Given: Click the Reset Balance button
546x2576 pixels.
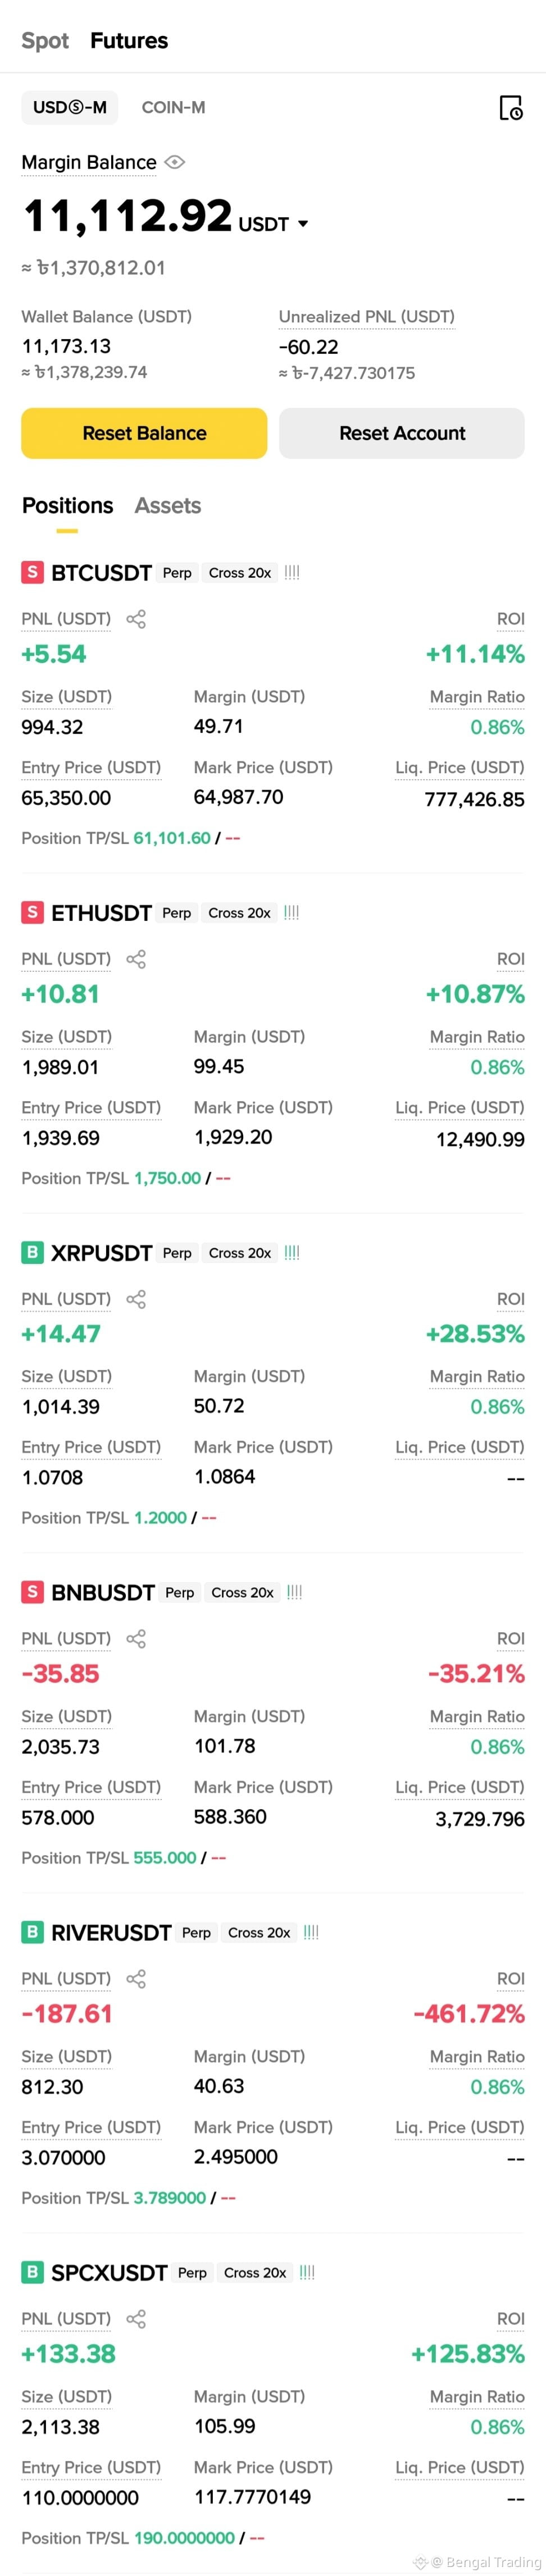Looking at the screenshot, I should point(144,433).
